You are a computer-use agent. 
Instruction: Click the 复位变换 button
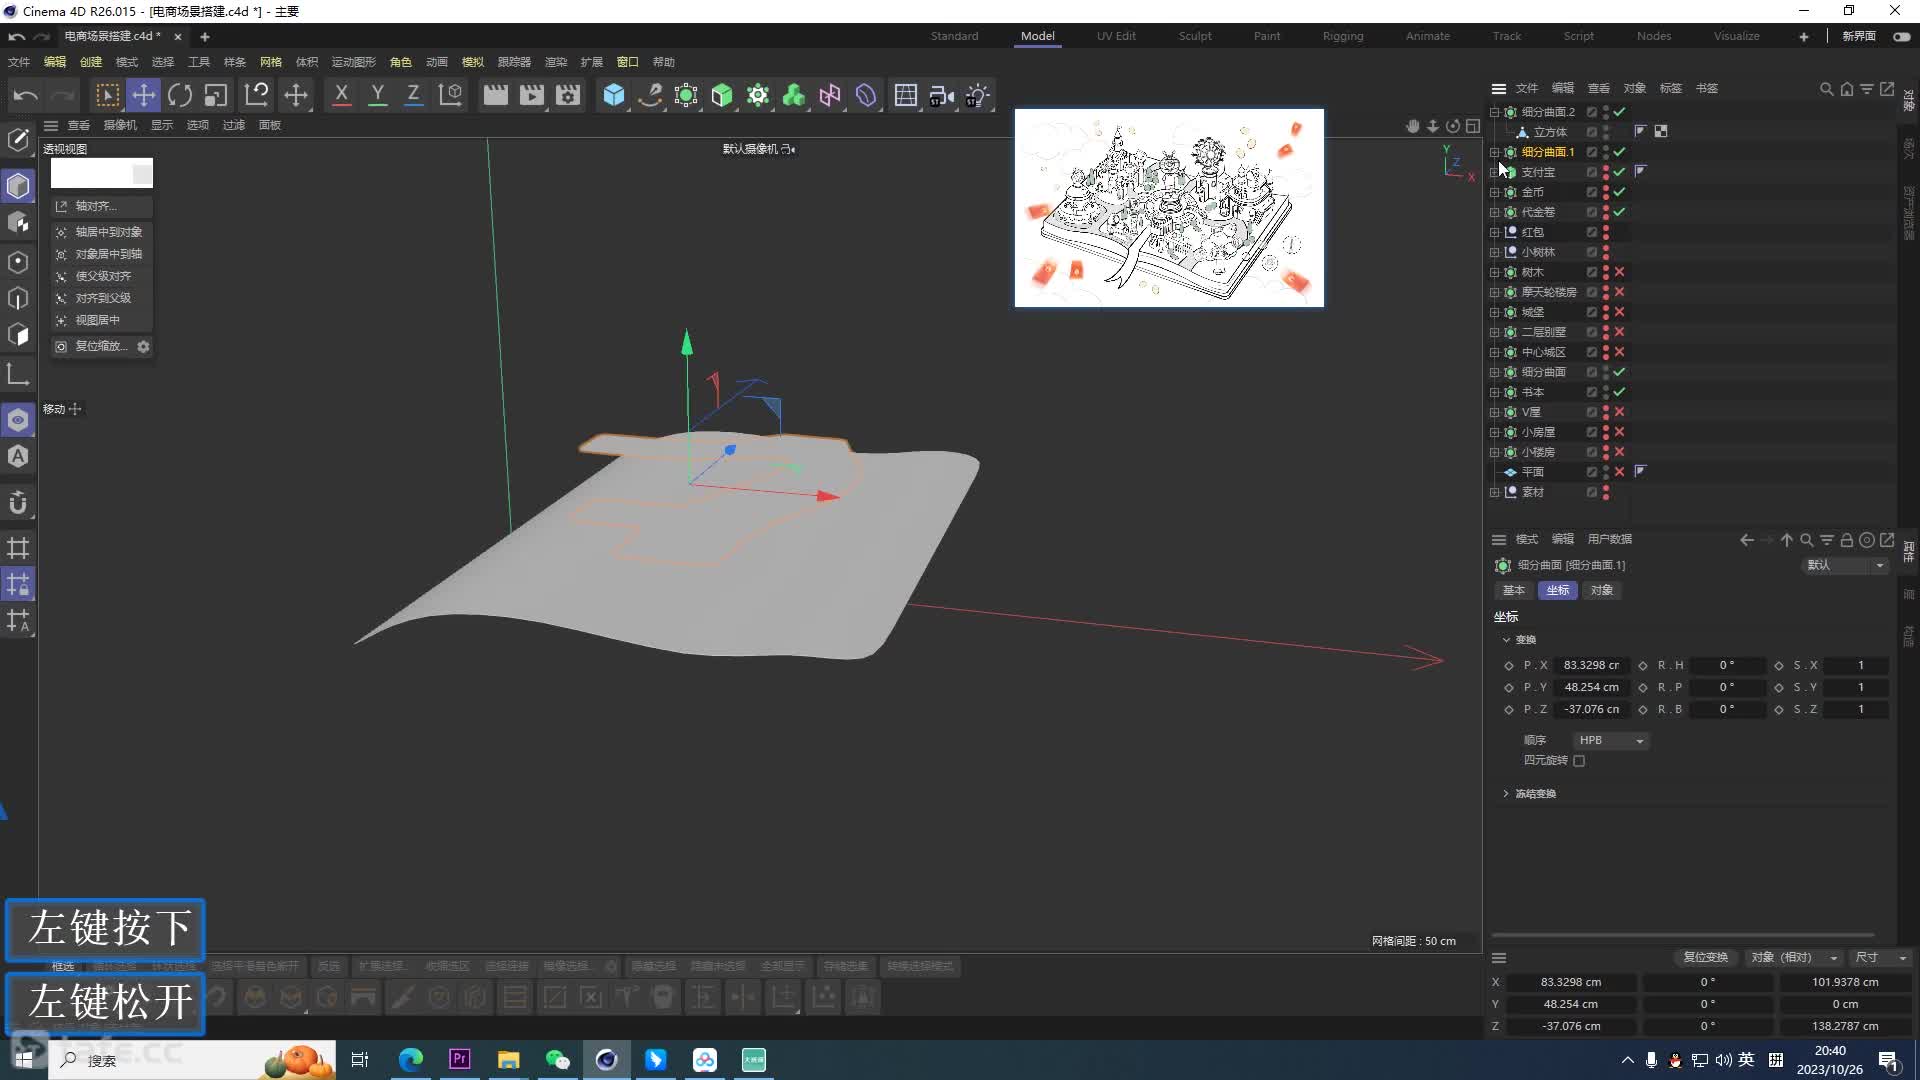pyautogui.click(x=1706, y=958)
